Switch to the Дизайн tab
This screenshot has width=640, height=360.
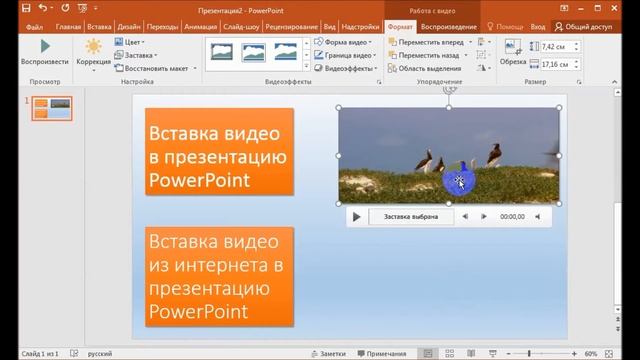point(129,27)
